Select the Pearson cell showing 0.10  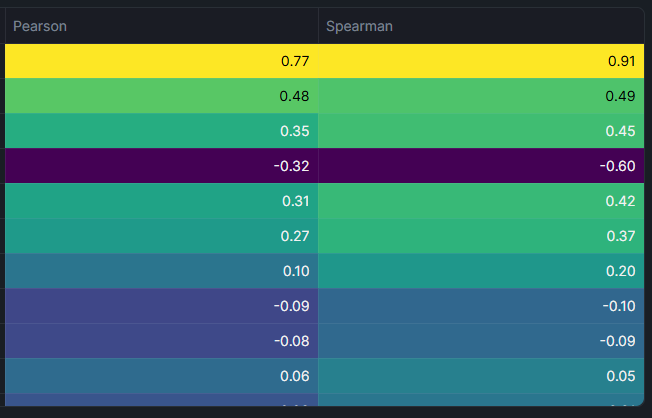point(294,271)
